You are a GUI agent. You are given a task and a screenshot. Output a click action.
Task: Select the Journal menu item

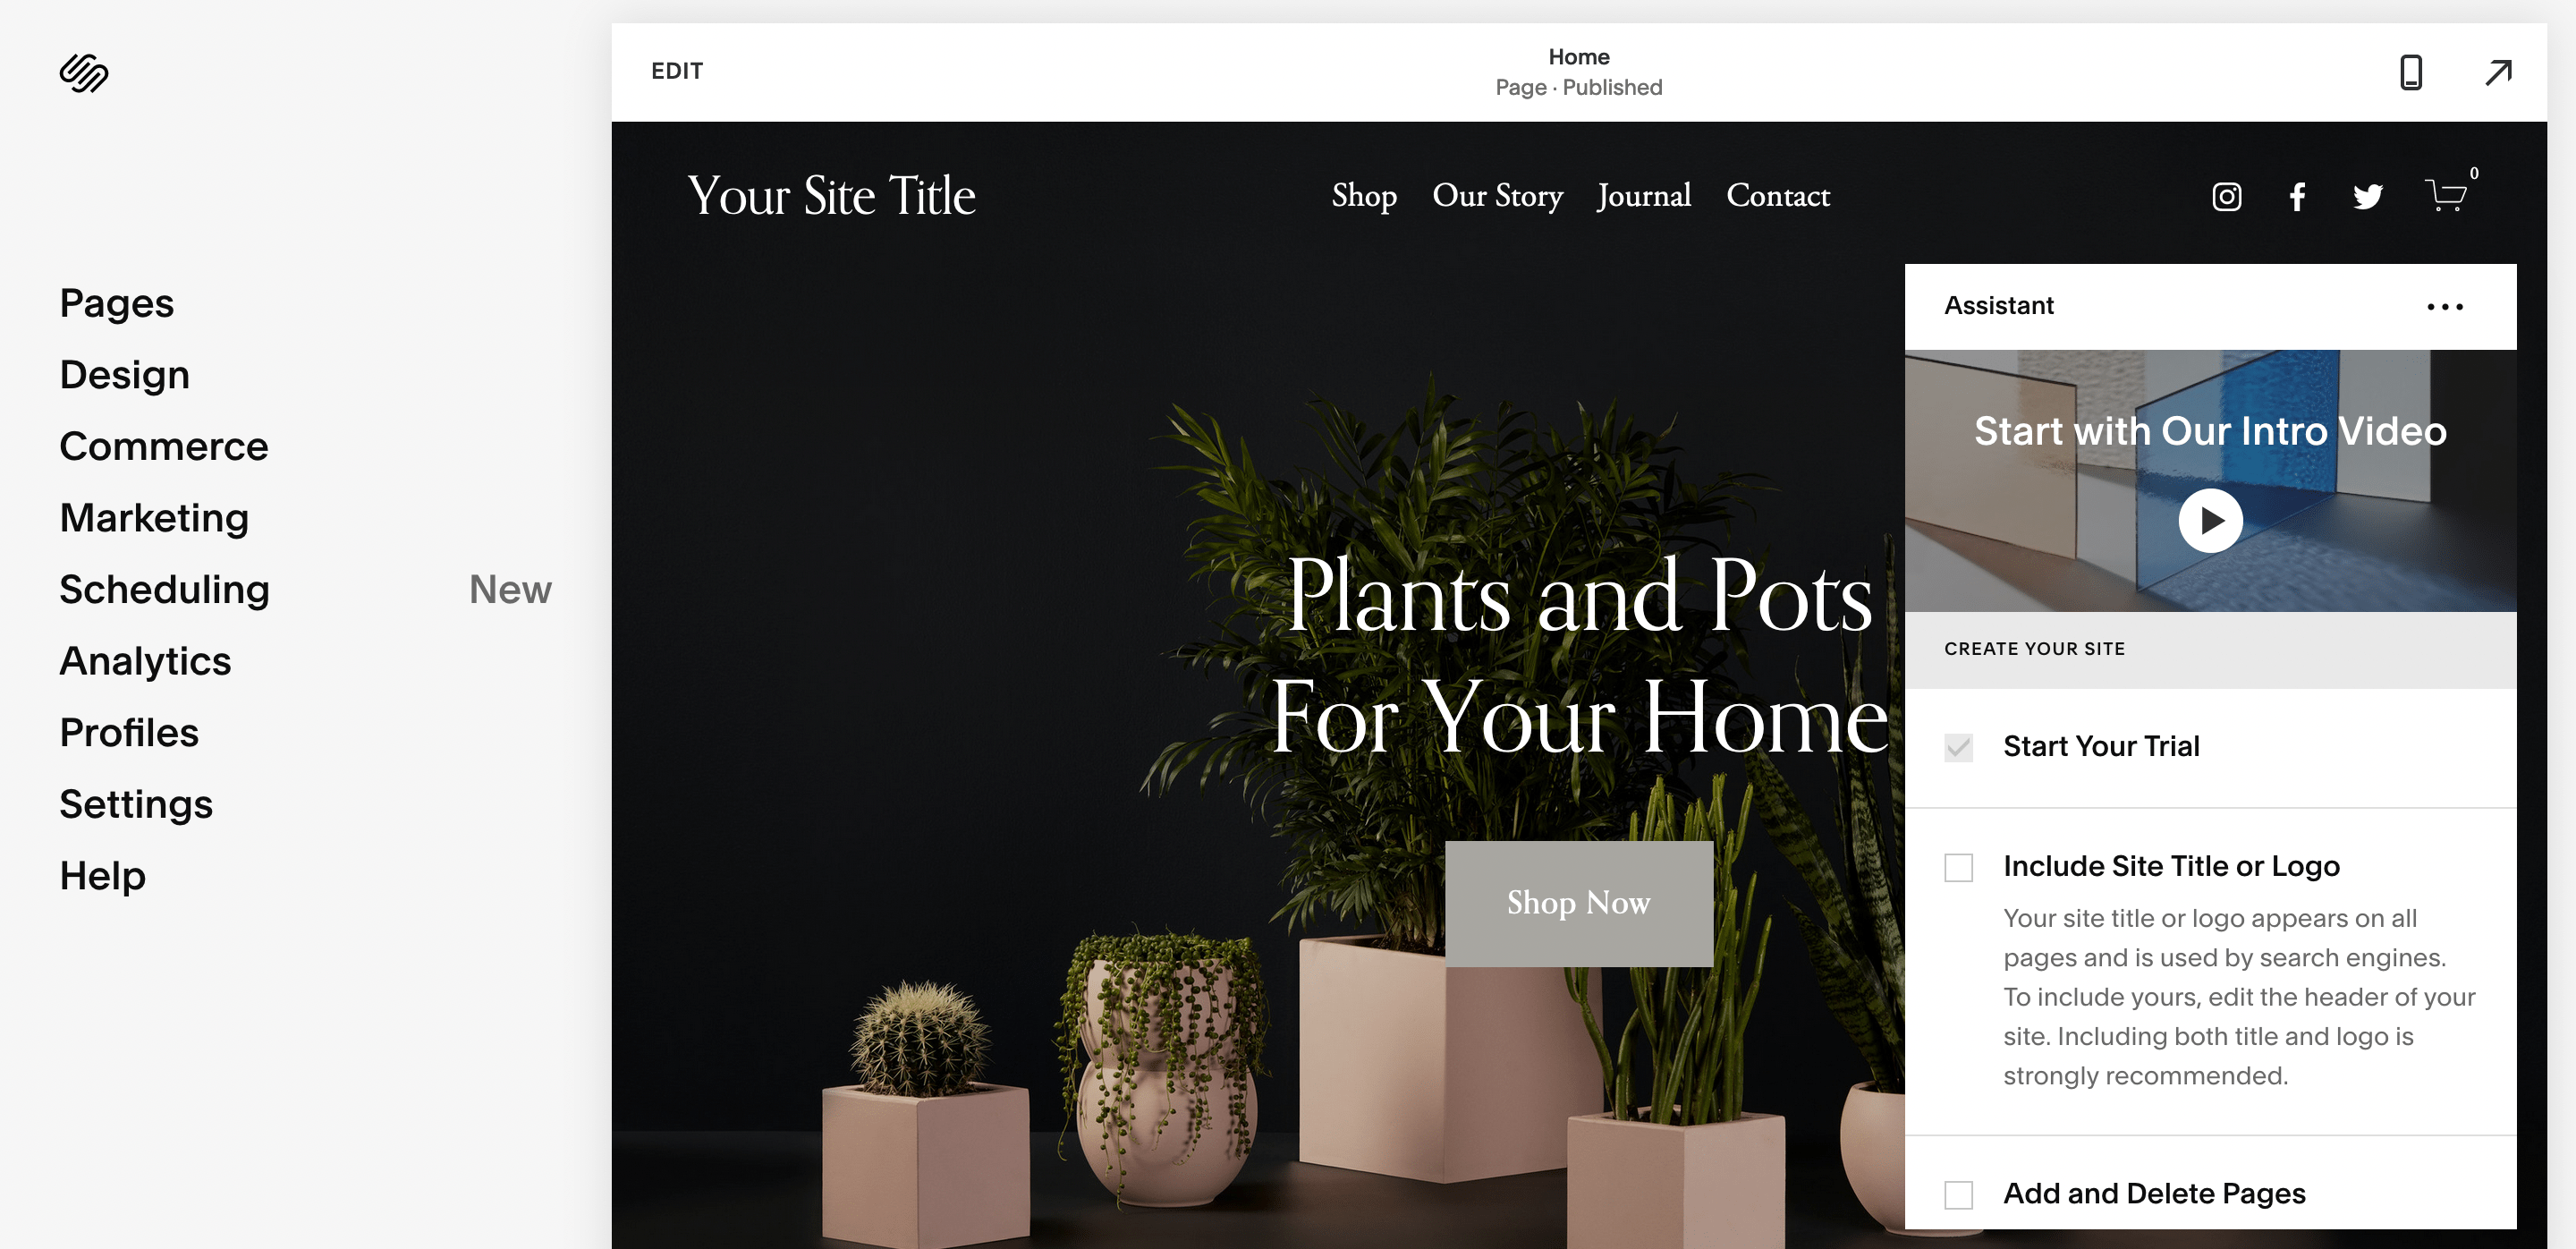point(1646,194)
